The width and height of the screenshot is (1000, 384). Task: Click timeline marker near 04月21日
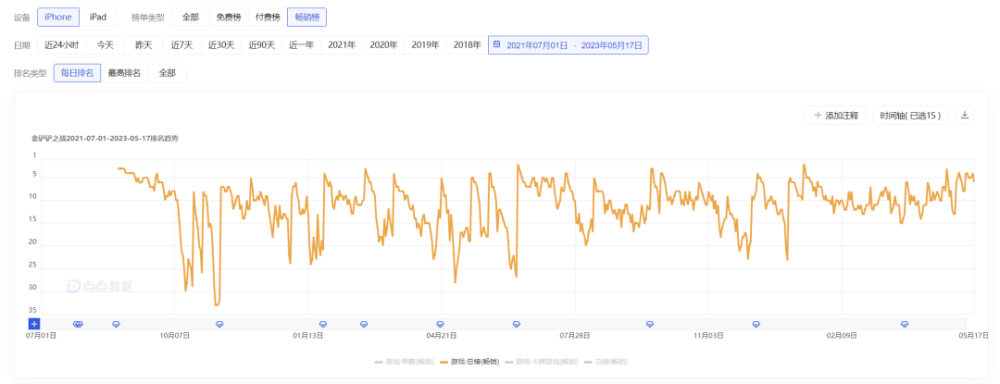(x=440, y=324)
